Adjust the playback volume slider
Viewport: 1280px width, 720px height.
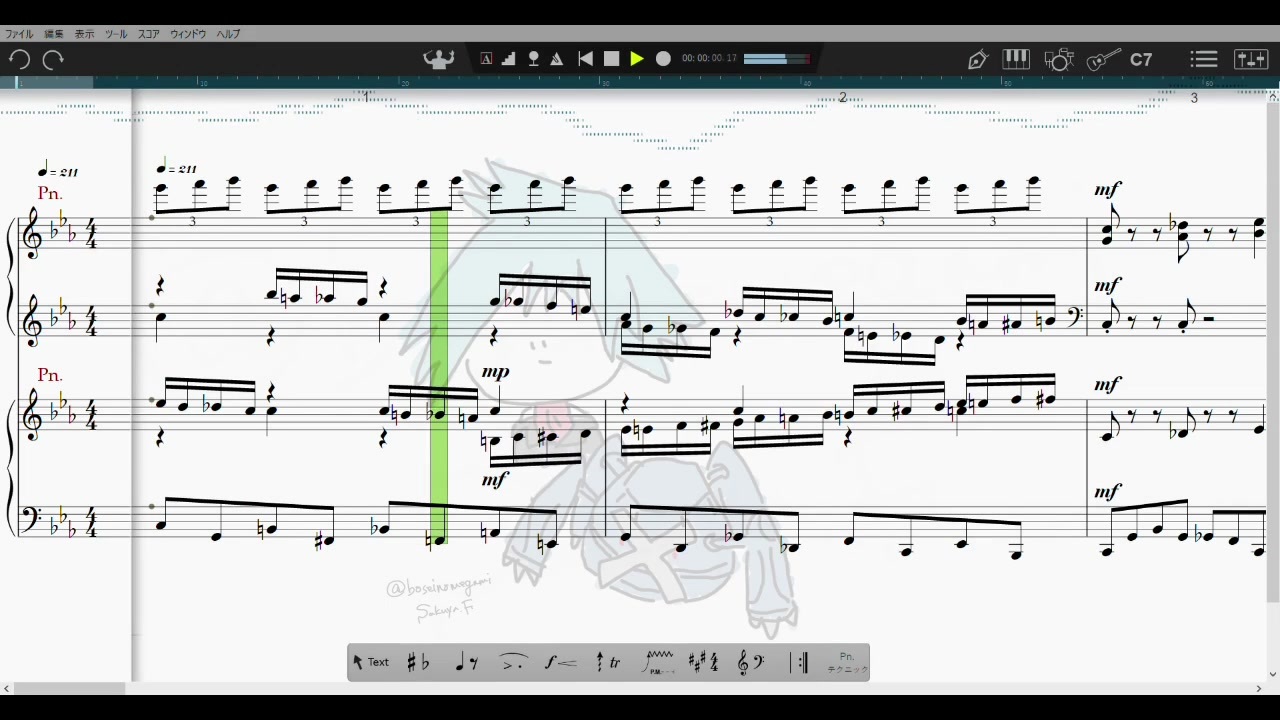pyautogui.click(x=776, y=59)
